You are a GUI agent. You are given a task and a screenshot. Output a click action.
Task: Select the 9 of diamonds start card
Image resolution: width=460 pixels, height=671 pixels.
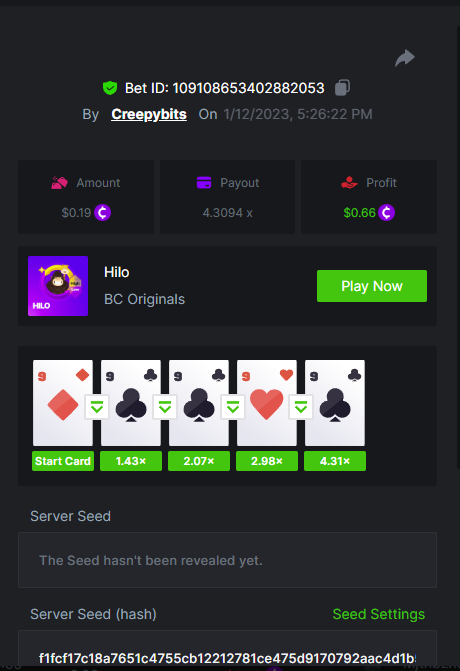coord(63,403)
